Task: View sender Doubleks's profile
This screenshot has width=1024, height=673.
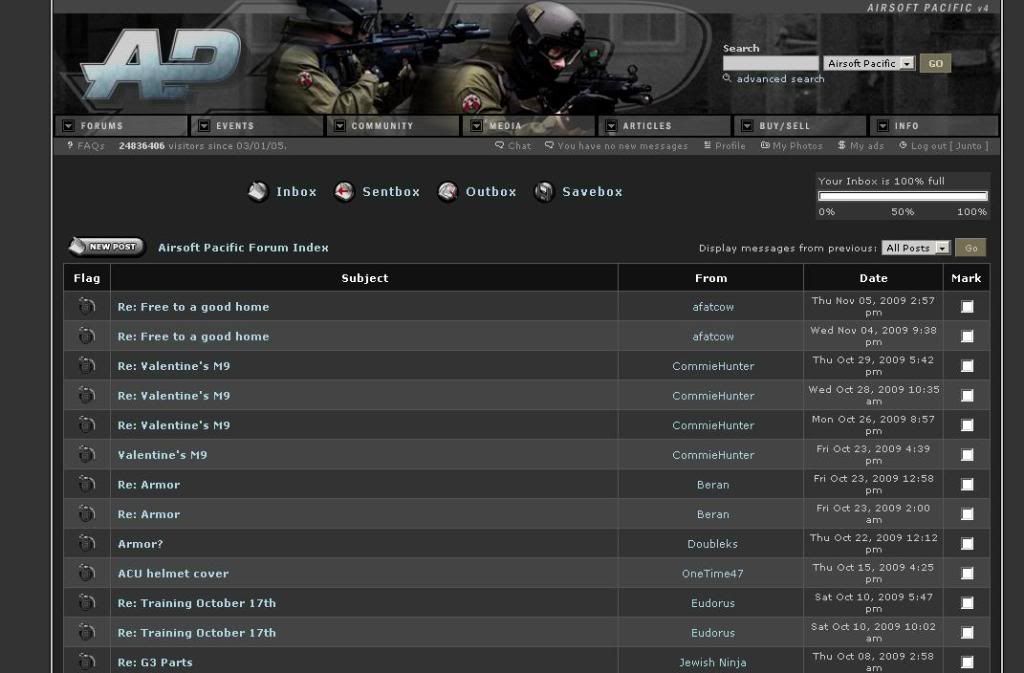Action: (712, 544)
